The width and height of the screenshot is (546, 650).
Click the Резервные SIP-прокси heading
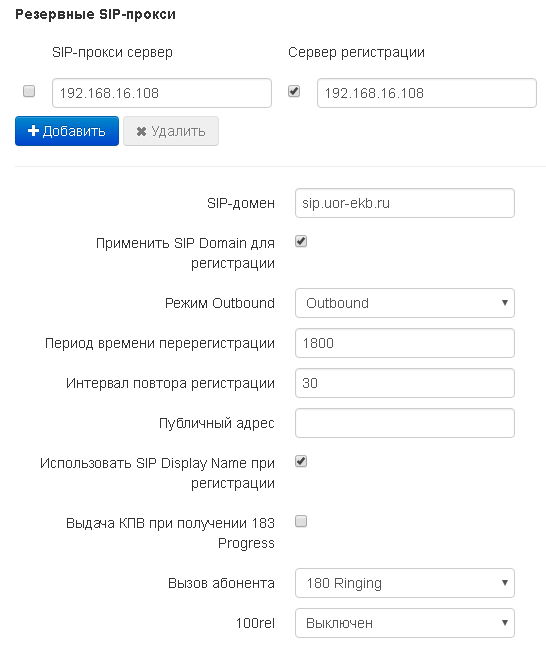click(x=95, y=15)
